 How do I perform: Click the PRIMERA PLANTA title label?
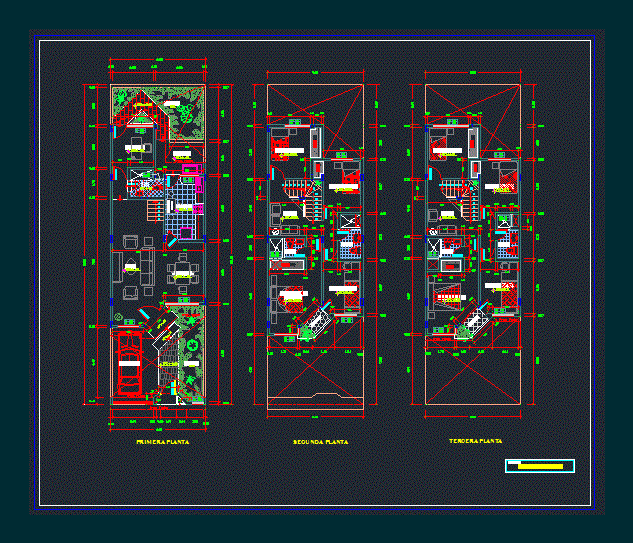161,441
